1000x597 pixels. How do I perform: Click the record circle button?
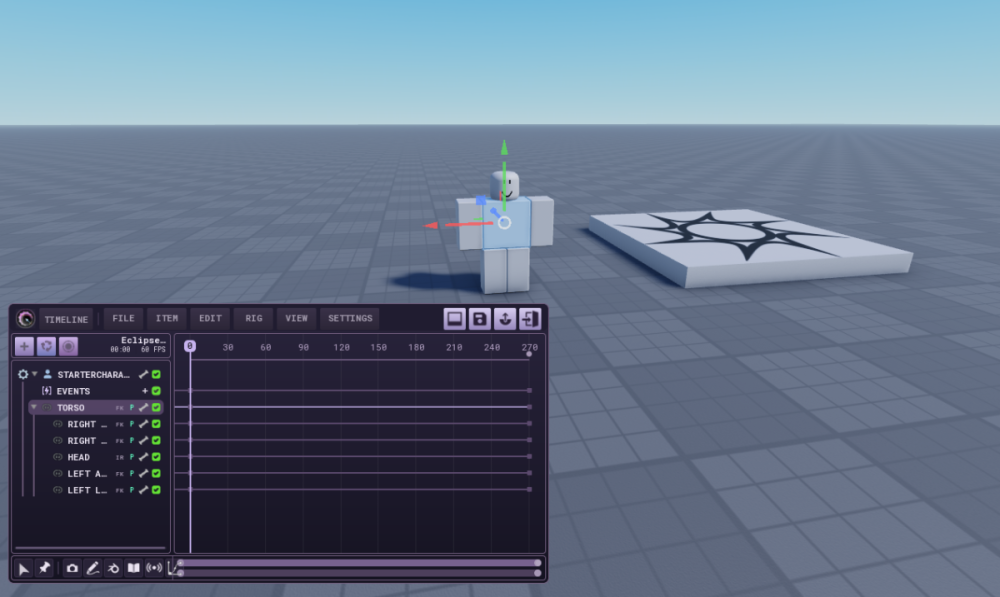pyautogui.click(x=68, y=346)
